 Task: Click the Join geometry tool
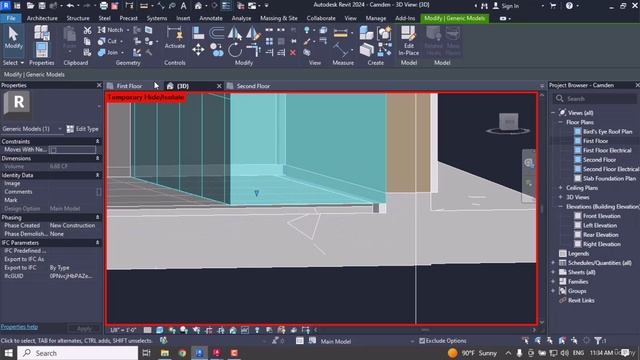(108, 52)
